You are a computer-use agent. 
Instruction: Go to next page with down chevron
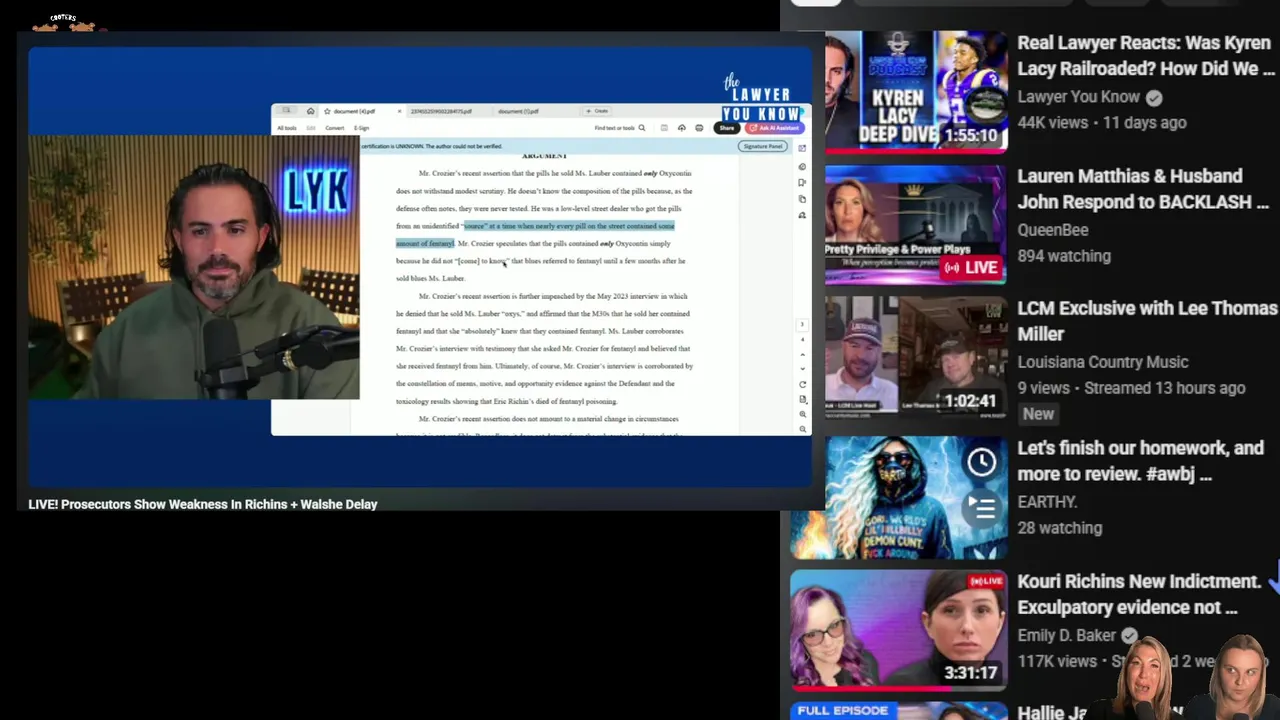802,368
